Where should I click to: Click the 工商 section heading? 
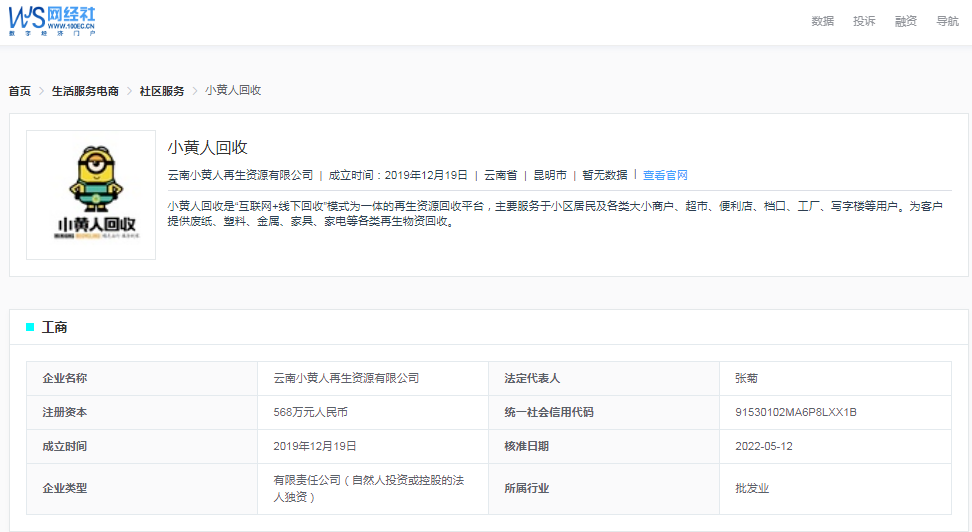click(x=54, y=327)
